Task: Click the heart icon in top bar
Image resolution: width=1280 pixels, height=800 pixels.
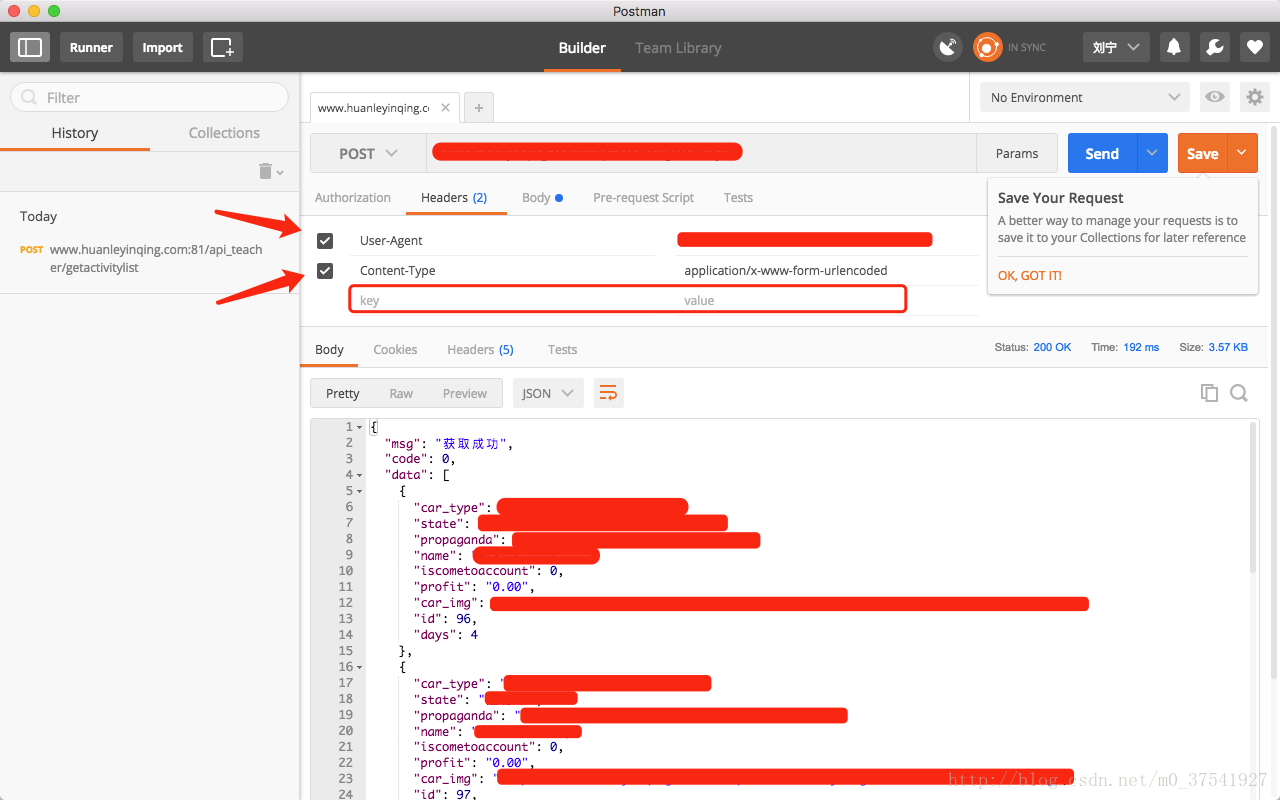Action: tap(1255, 47)
